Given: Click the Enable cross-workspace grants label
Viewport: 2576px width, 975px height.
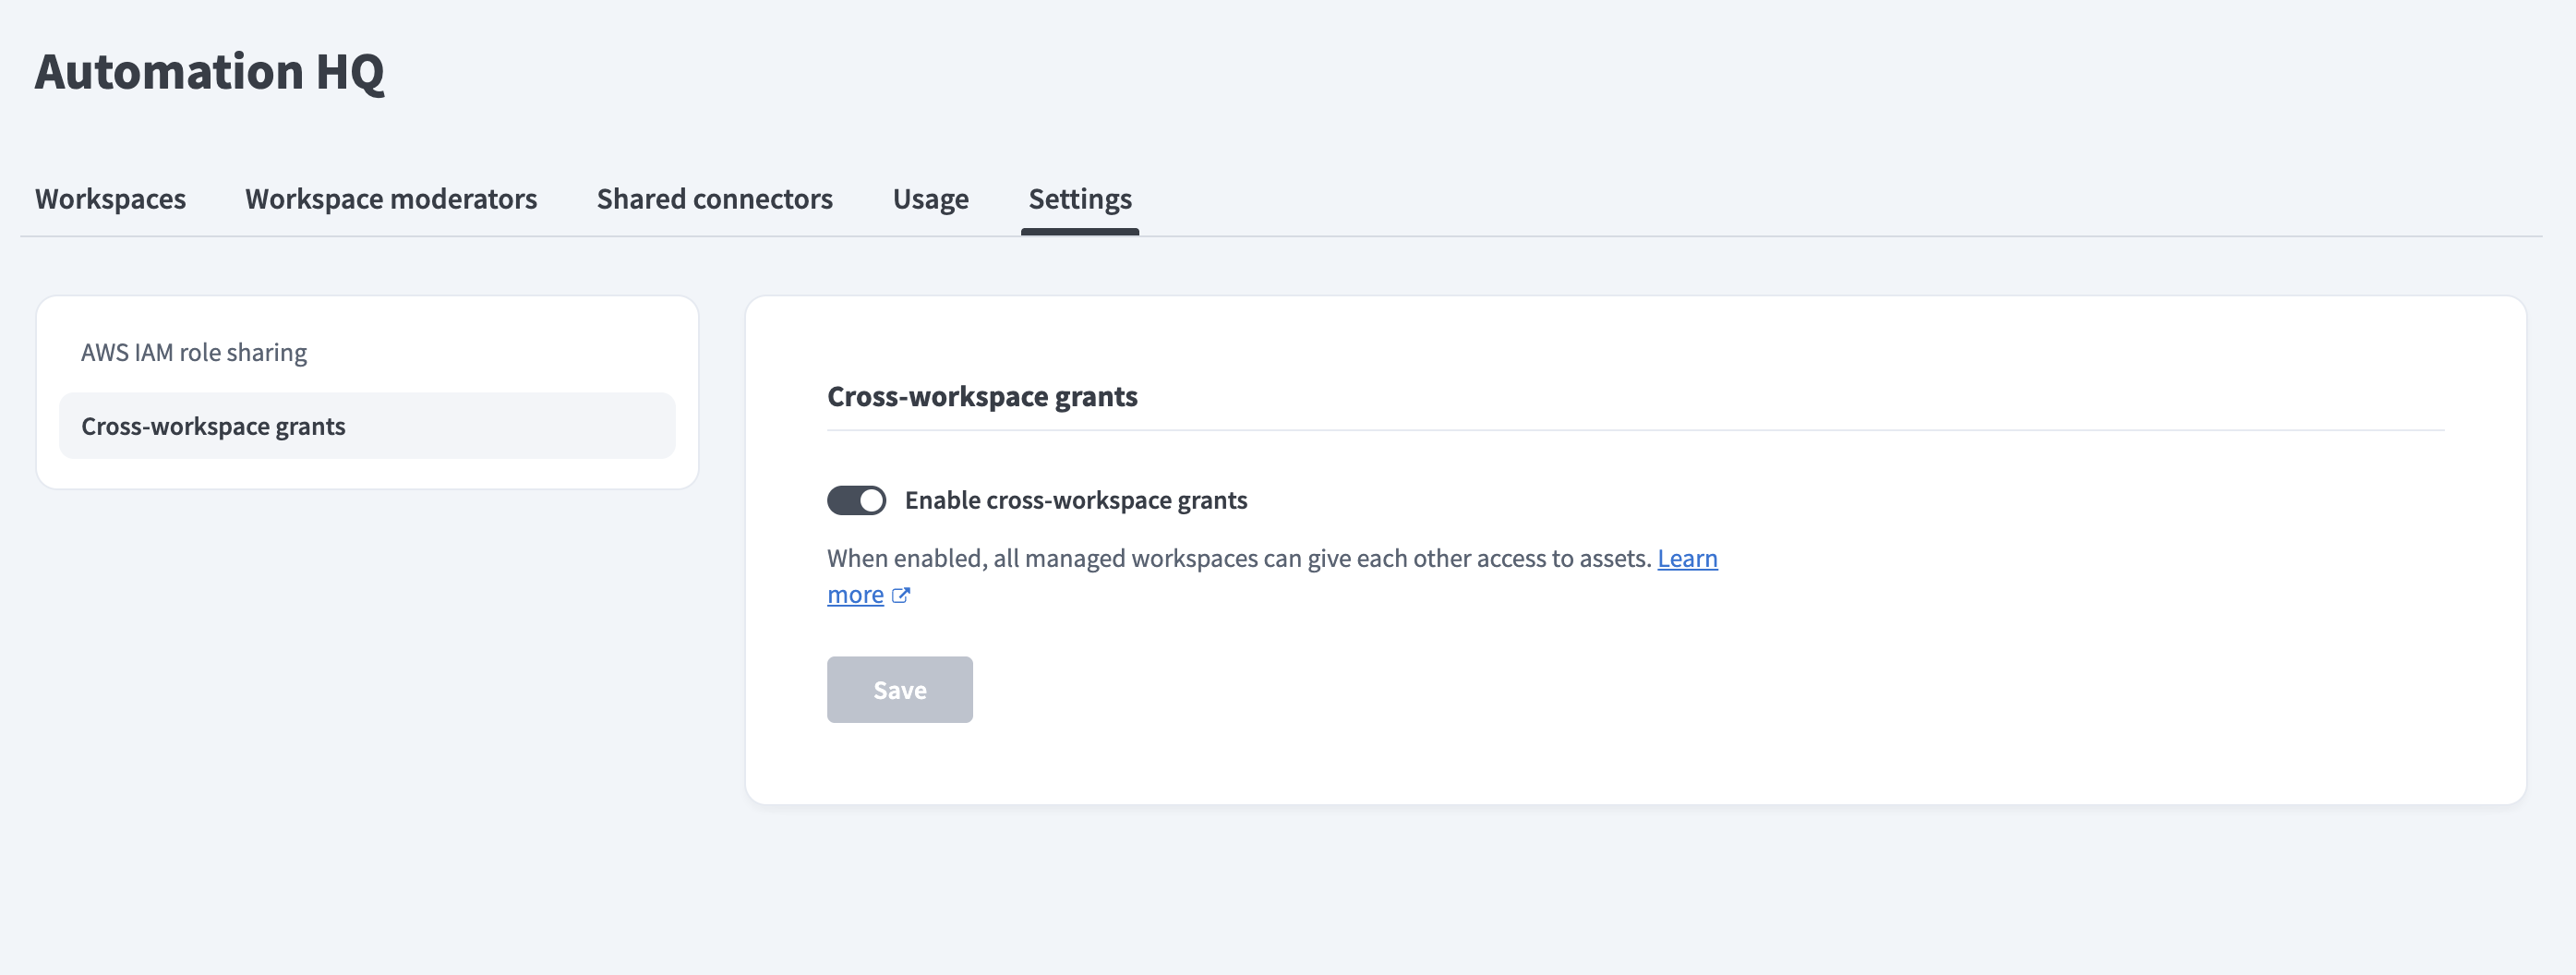Looking at the screenshot, I should [x=1076, y=500].
